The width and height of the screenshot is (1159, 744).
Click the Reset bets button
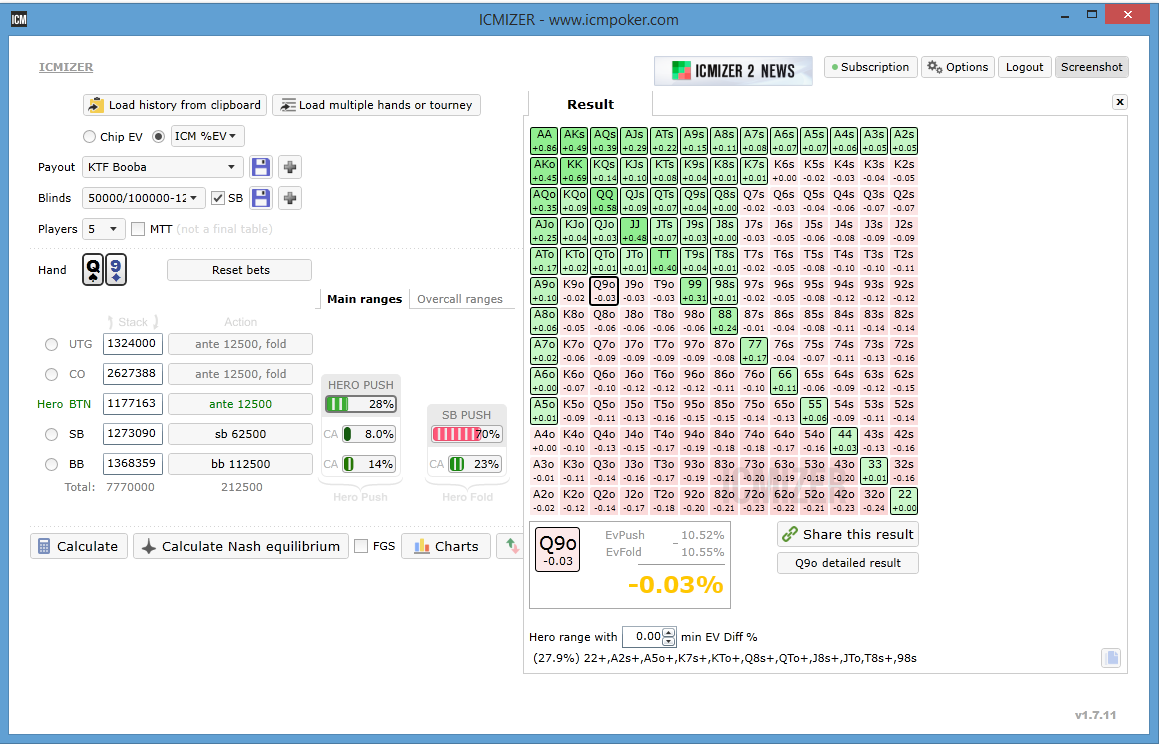click(x=239, y=270)
